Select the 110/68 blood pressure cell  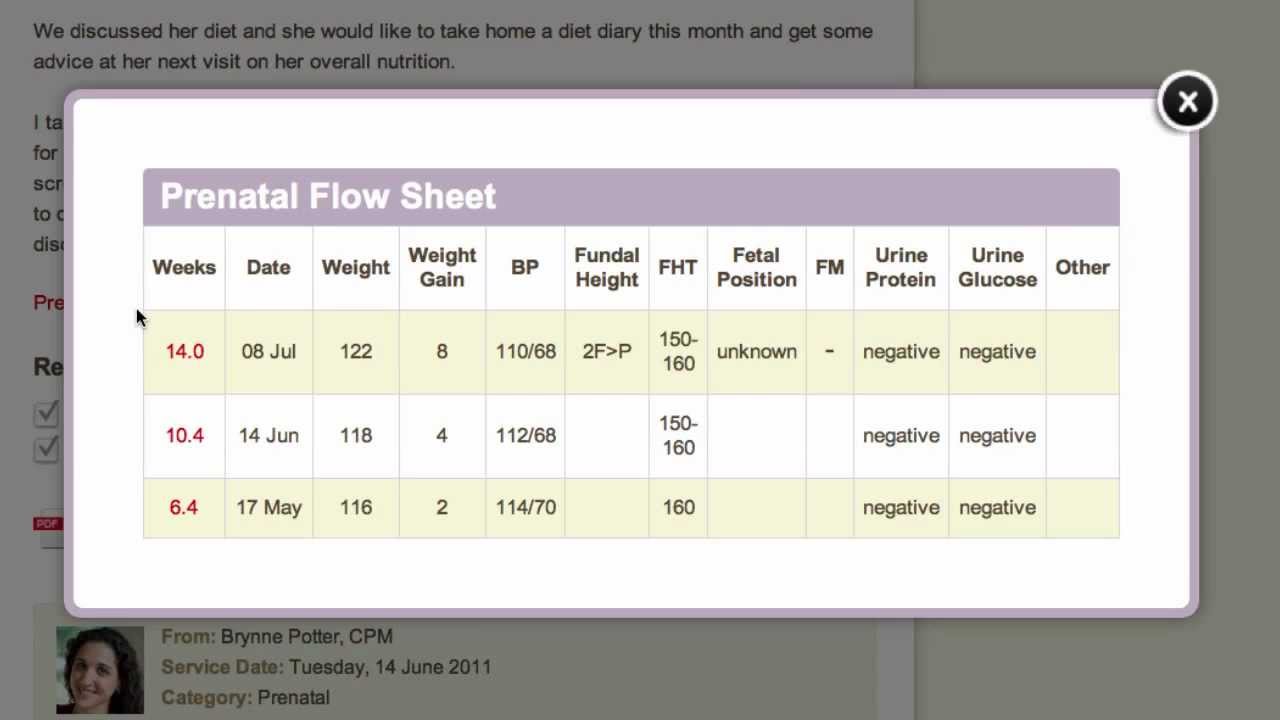tap(525, 352)
